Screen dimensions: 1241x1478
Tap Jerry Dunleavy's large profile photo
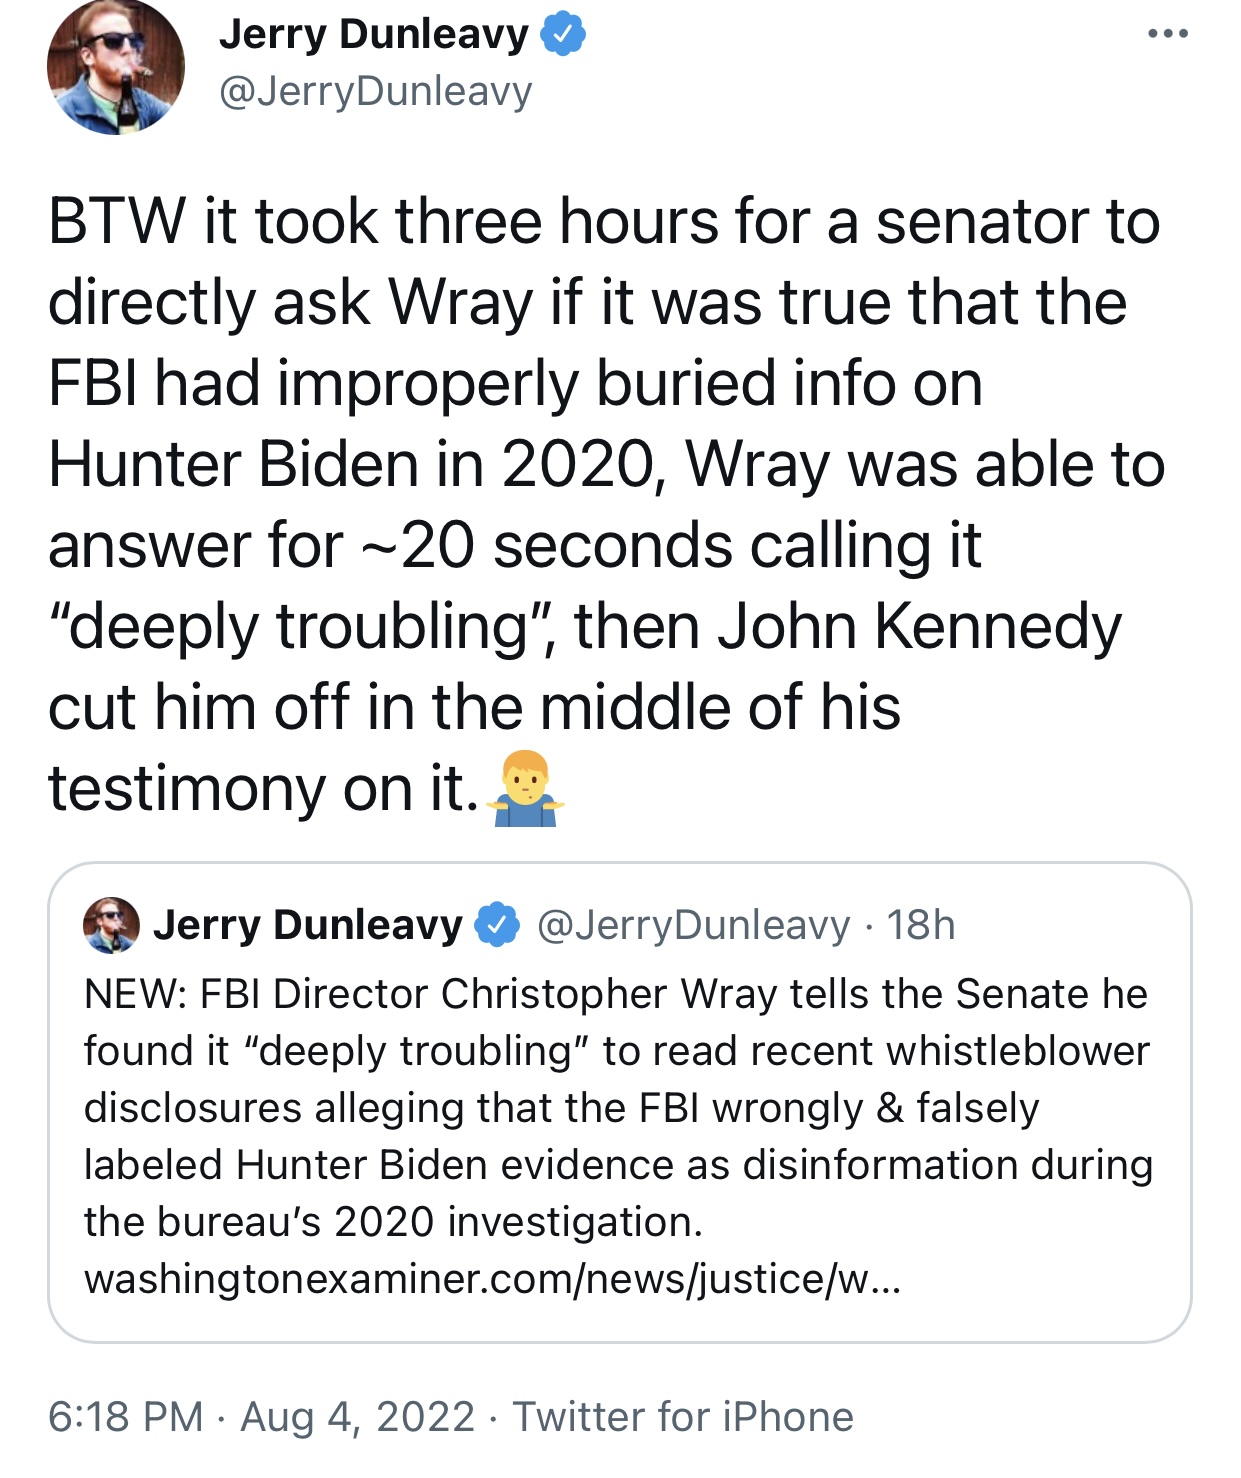pos(116,66)
